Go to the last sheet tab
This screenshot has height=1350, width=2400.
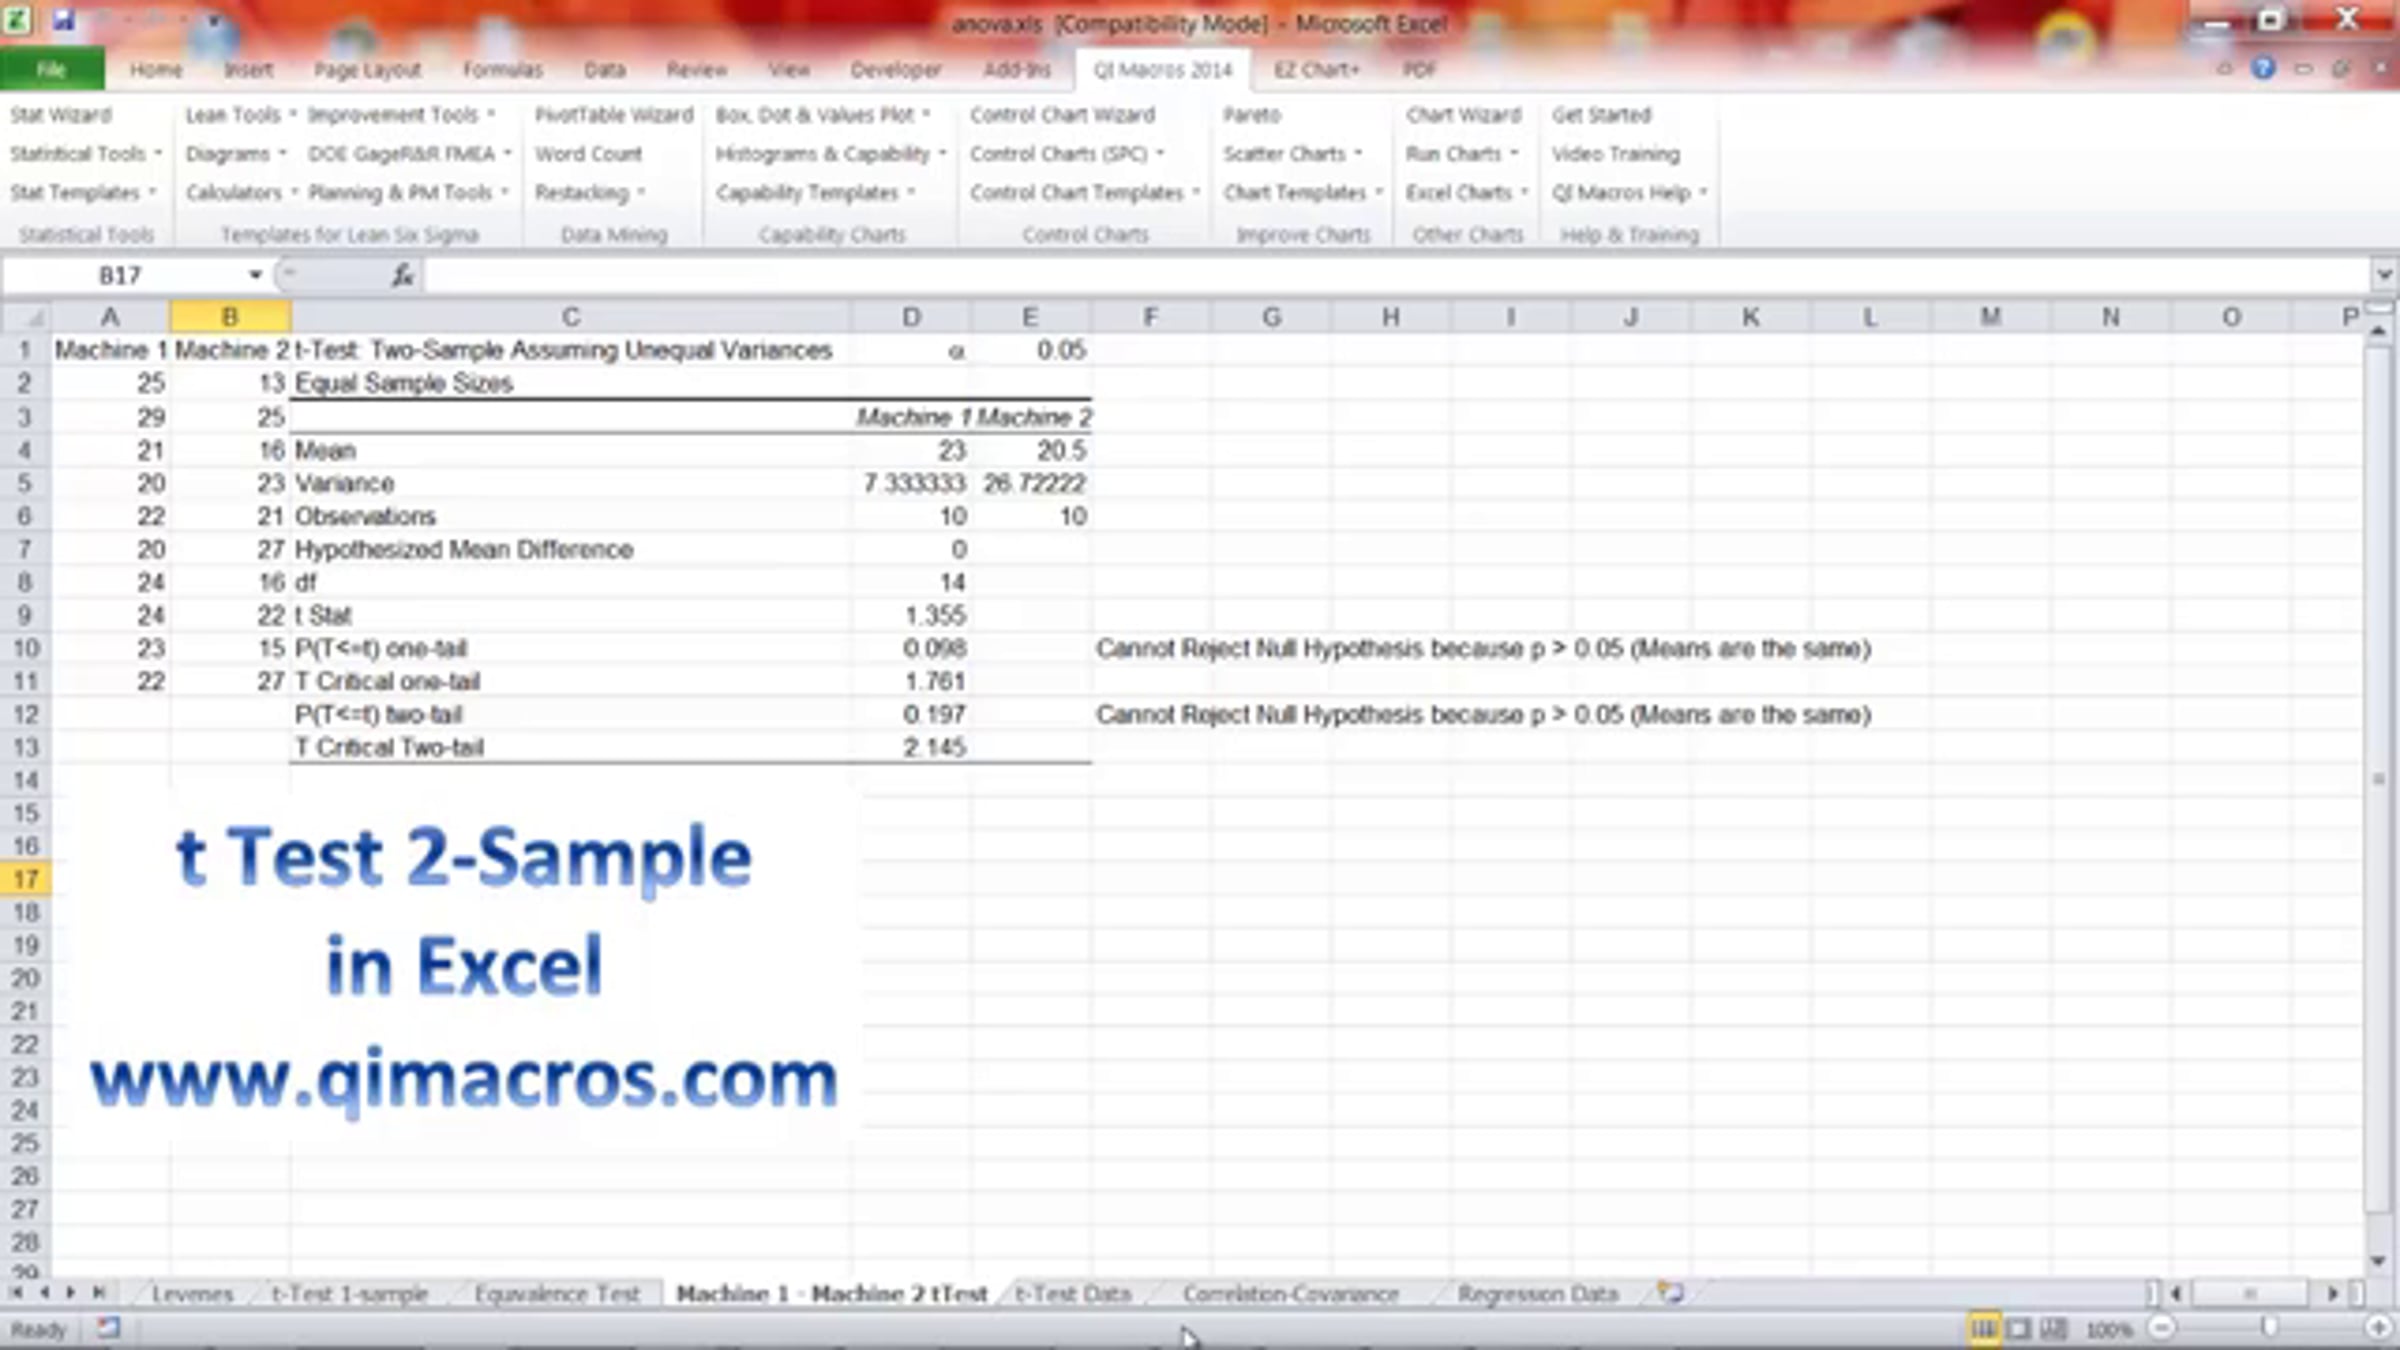pyautogui.click(x=98, y=1293)
